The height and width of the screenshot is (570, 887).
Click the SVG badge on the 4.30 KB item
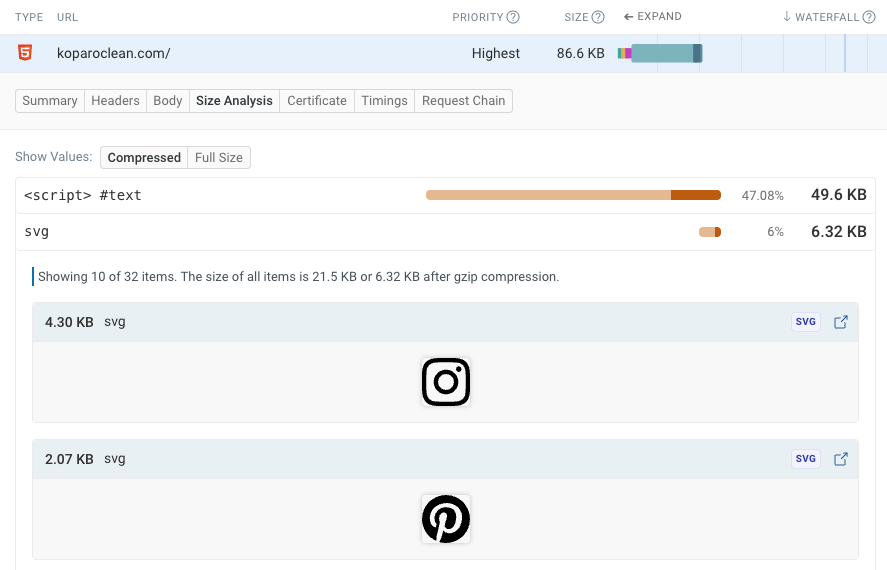(x=806, y=322)
